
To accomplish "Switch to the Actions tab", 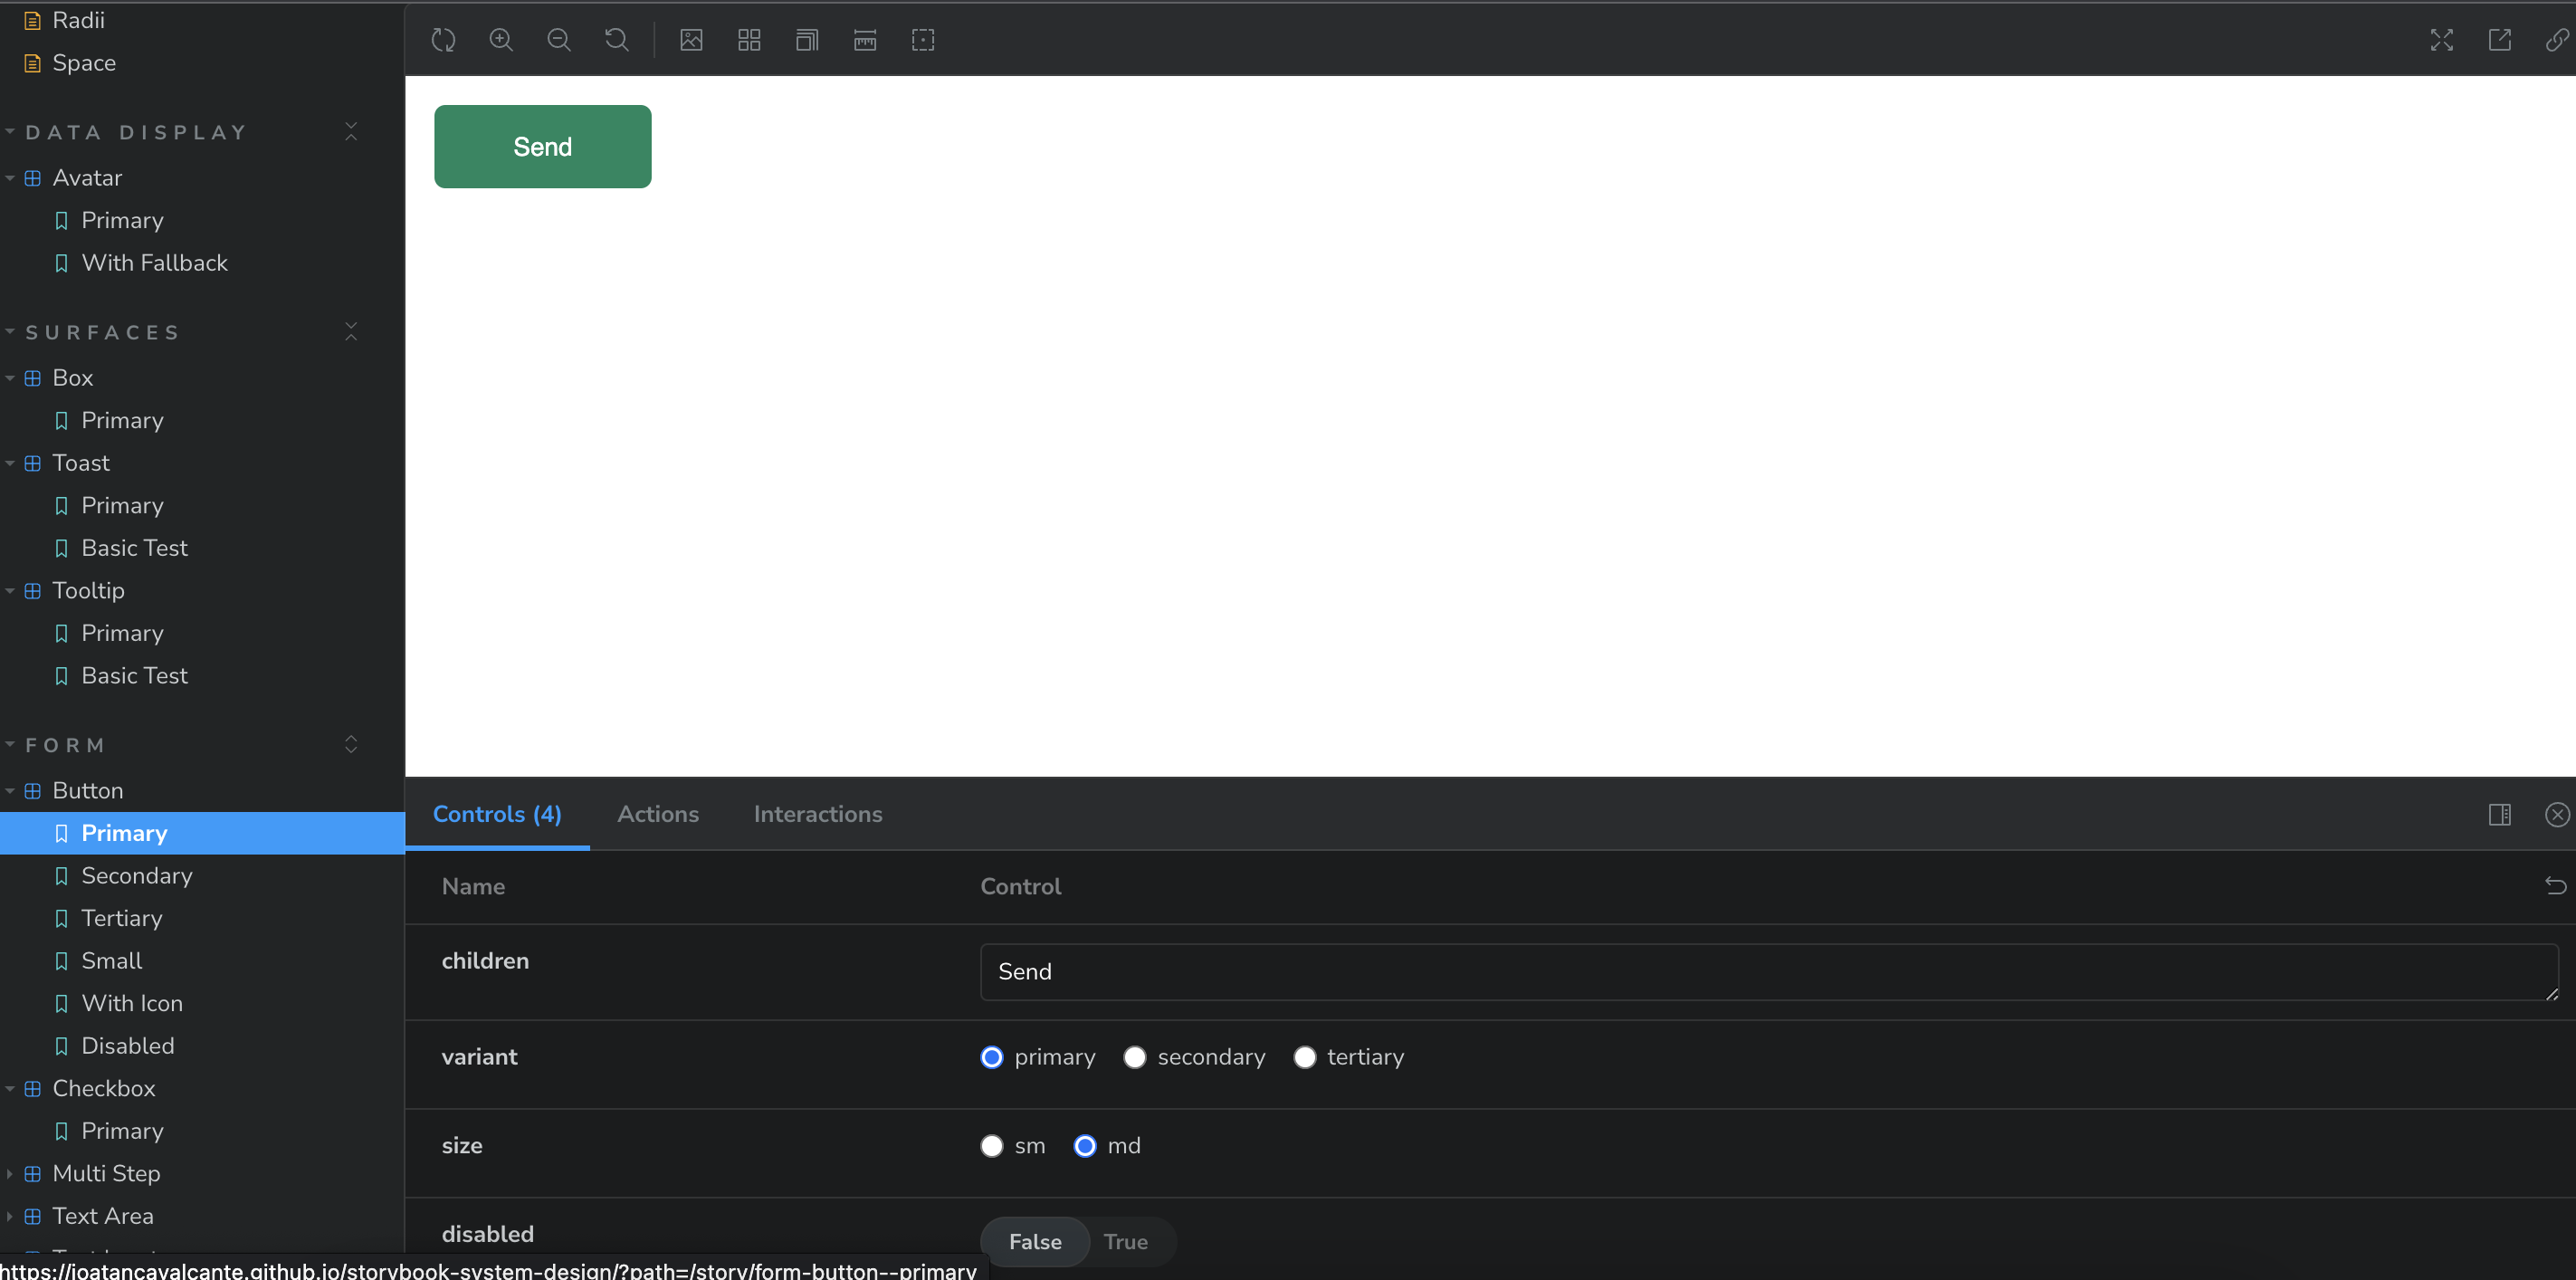I will (657, 814).
